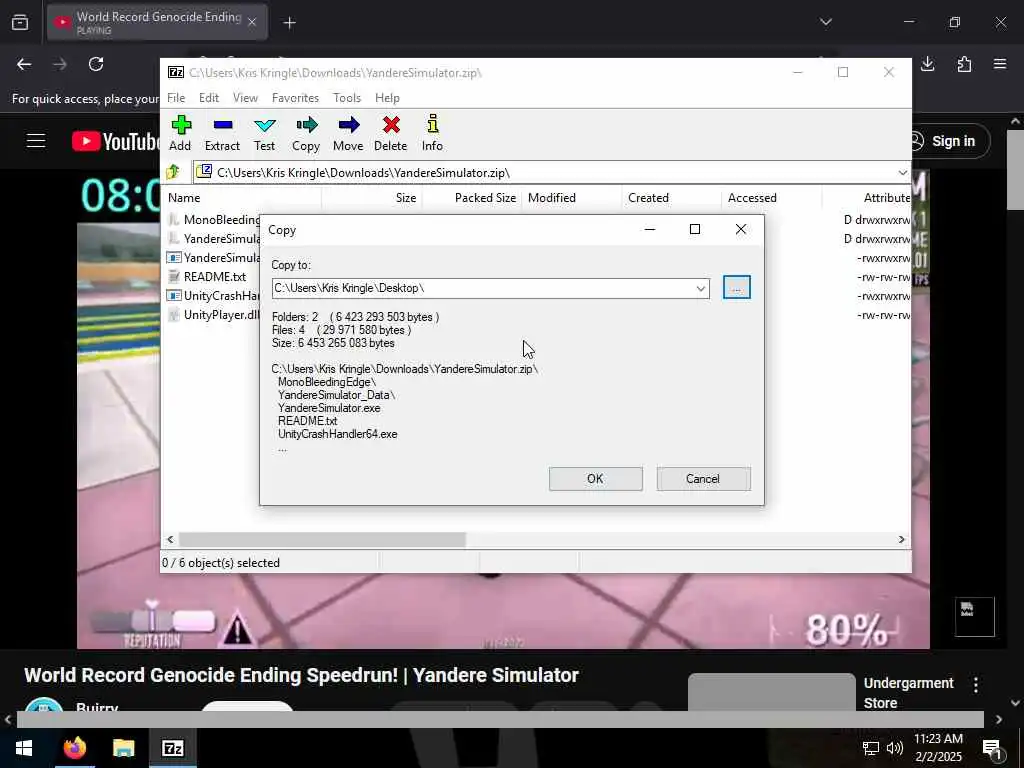
Task: Click the Copy toolbar icon in 7-Zip
Action: click(306, 133)
